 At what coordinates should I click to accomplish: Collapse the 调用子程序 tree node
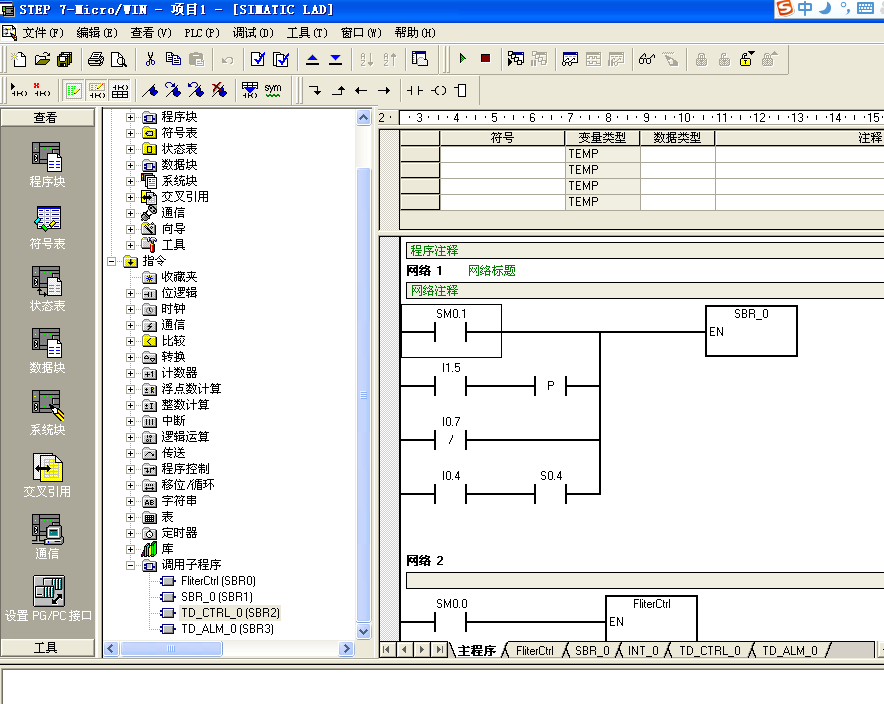130,565
